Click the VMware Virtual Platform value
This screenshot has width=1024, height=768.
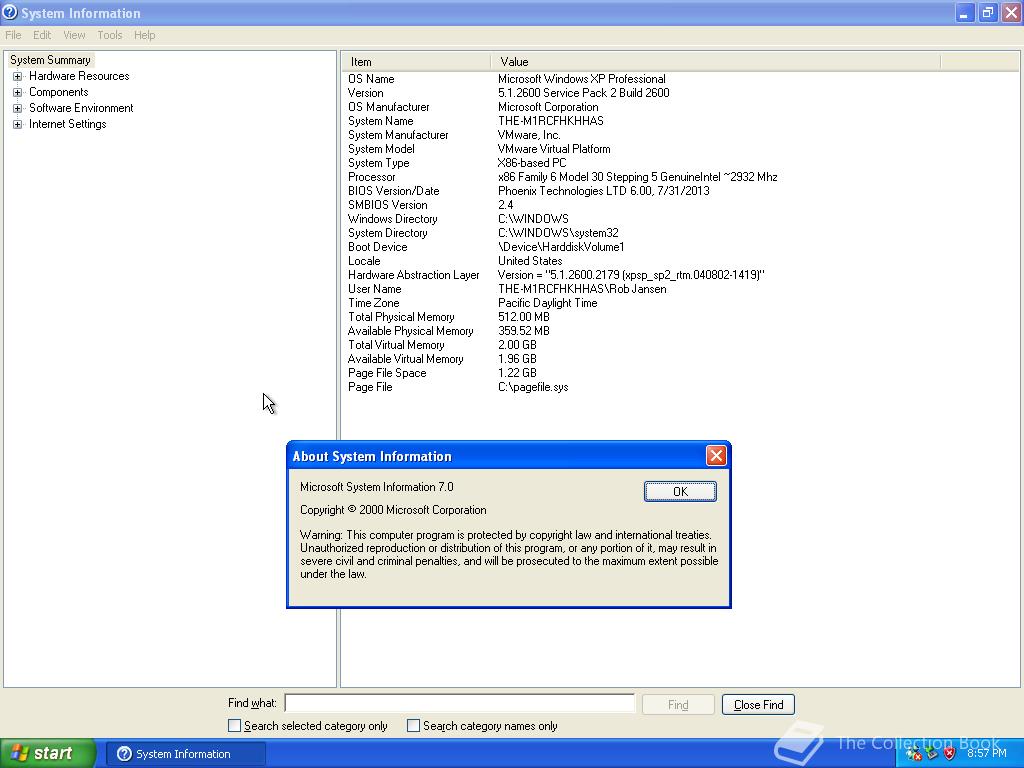point(554,149)
